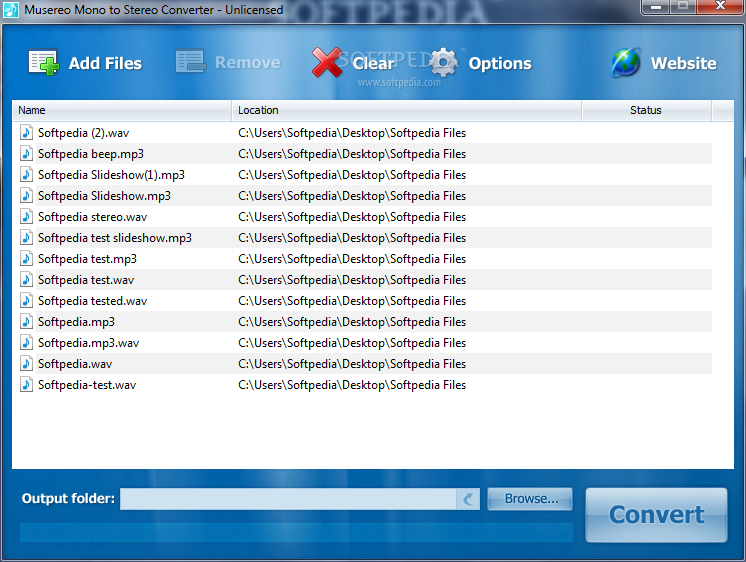Click the file icon of Softpedia stereo.wav
Viewport: 746px width, 562px height.
pos(26,216)
